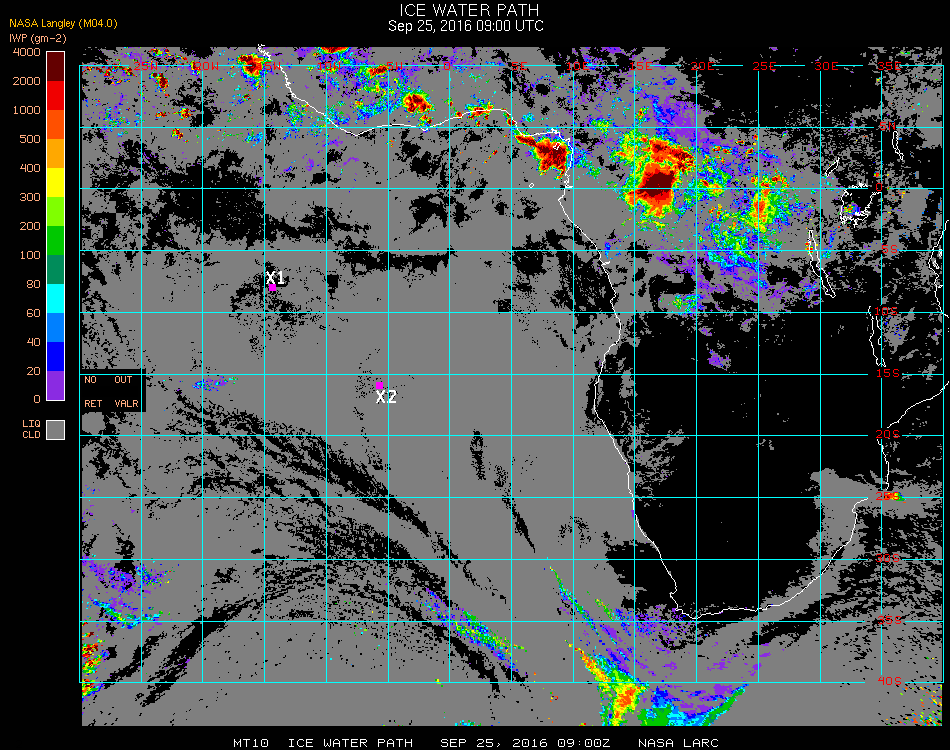The height and width of the screenshot is (750, 950).
Task: Click the '200' legend value
Action: (x=30, y=227)
